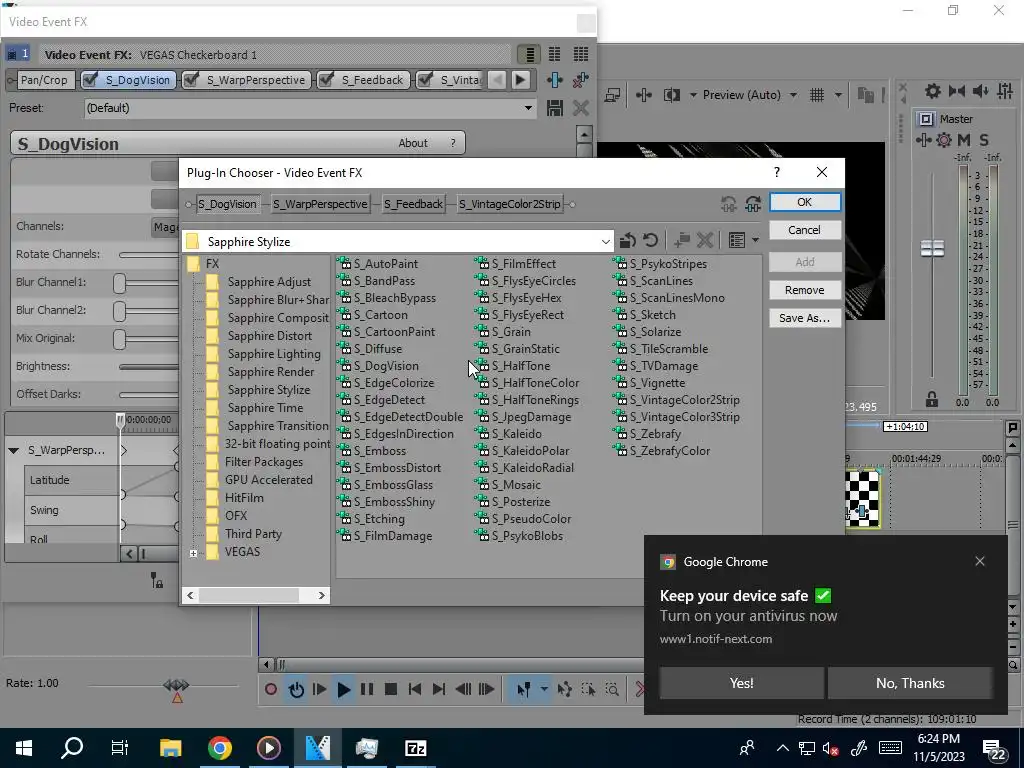1024x768 pixels.
Task: Decline with No, Thanks on notification
Action: (910, 683)
